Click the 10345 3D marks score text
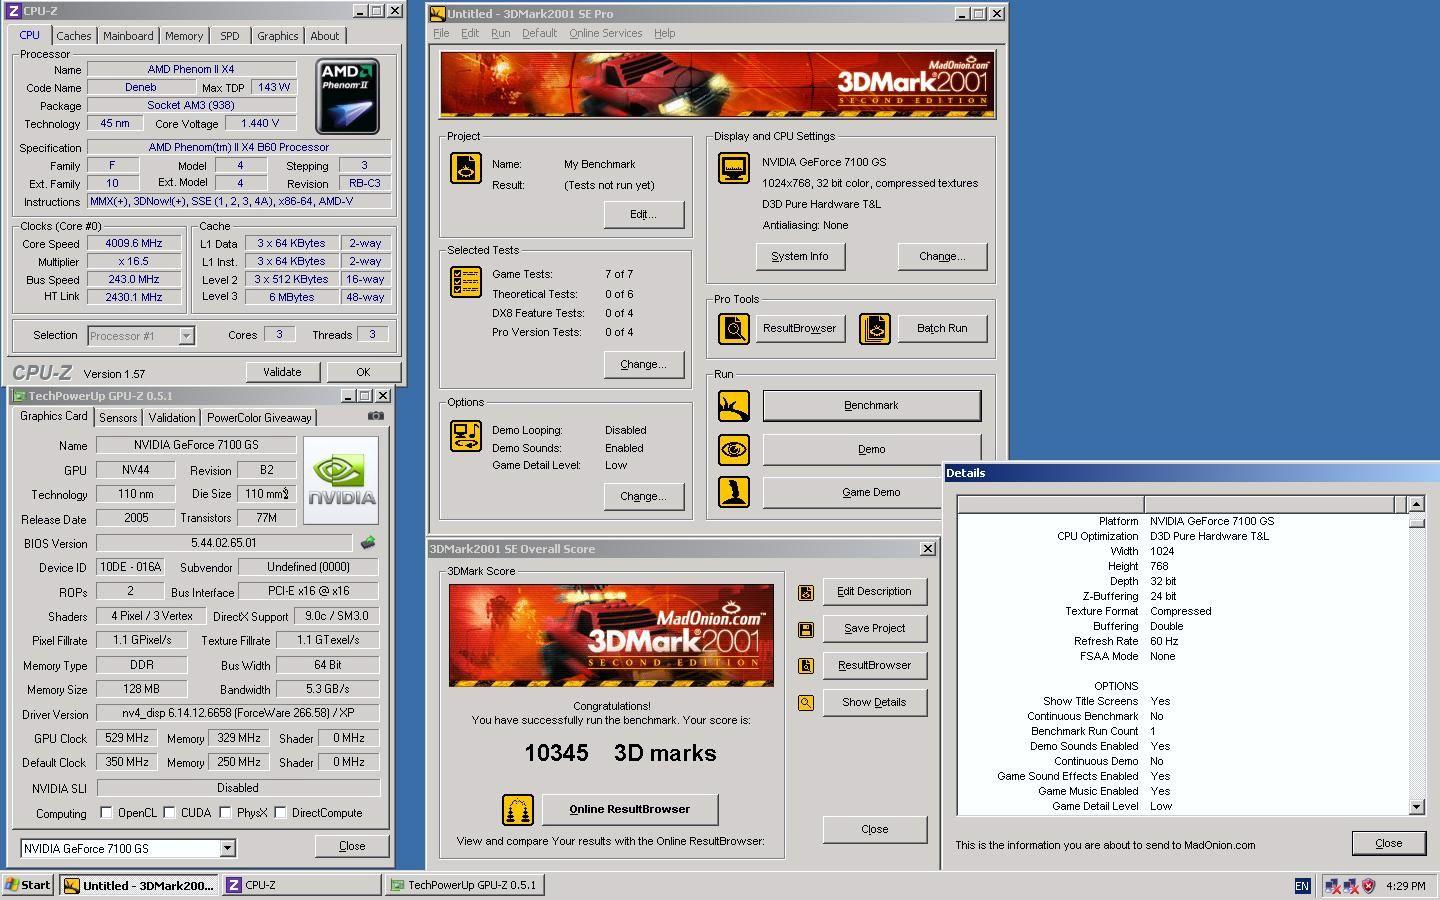The image size is (1440, 900). click(620, 754)
